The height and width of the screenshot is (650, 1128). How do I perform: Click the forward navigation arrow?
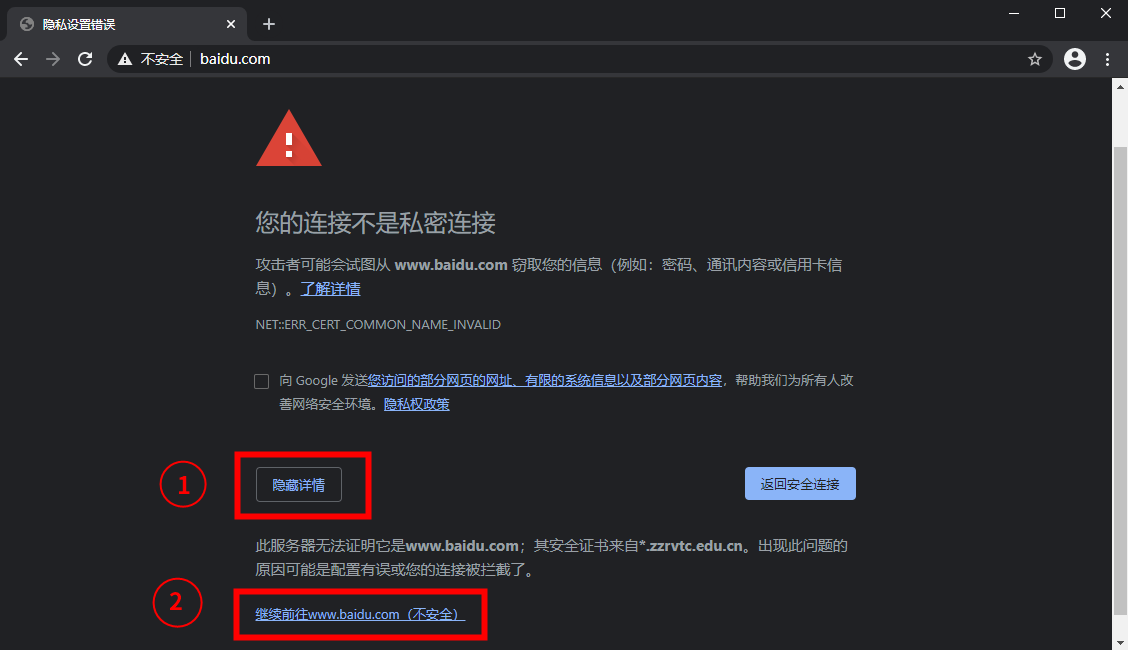point(53,59)
